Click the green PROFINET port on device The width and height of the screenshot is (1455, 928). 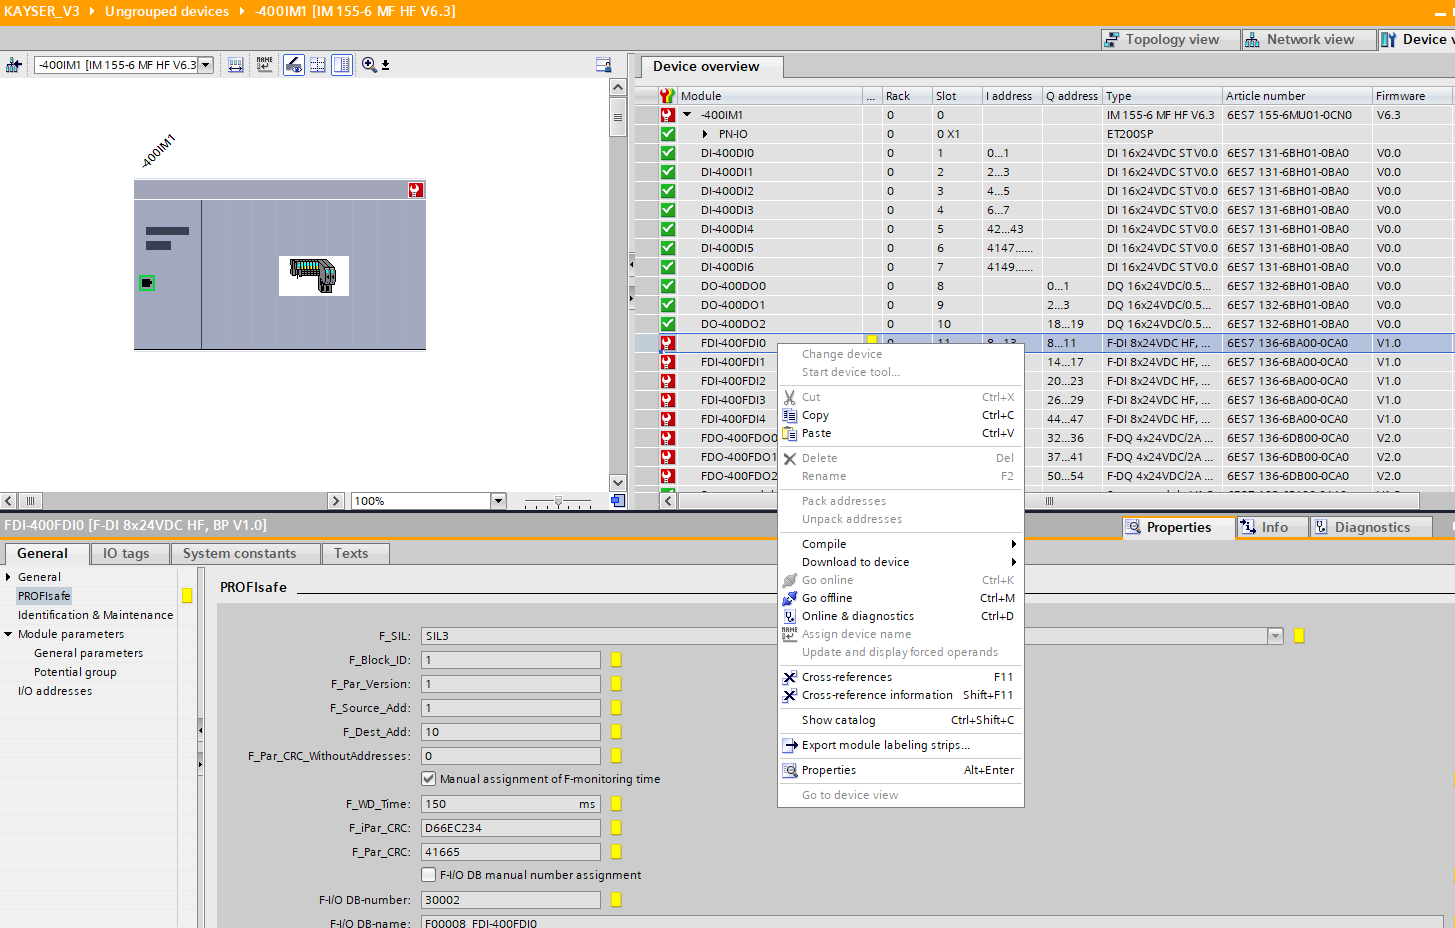(x=147, y=283)
